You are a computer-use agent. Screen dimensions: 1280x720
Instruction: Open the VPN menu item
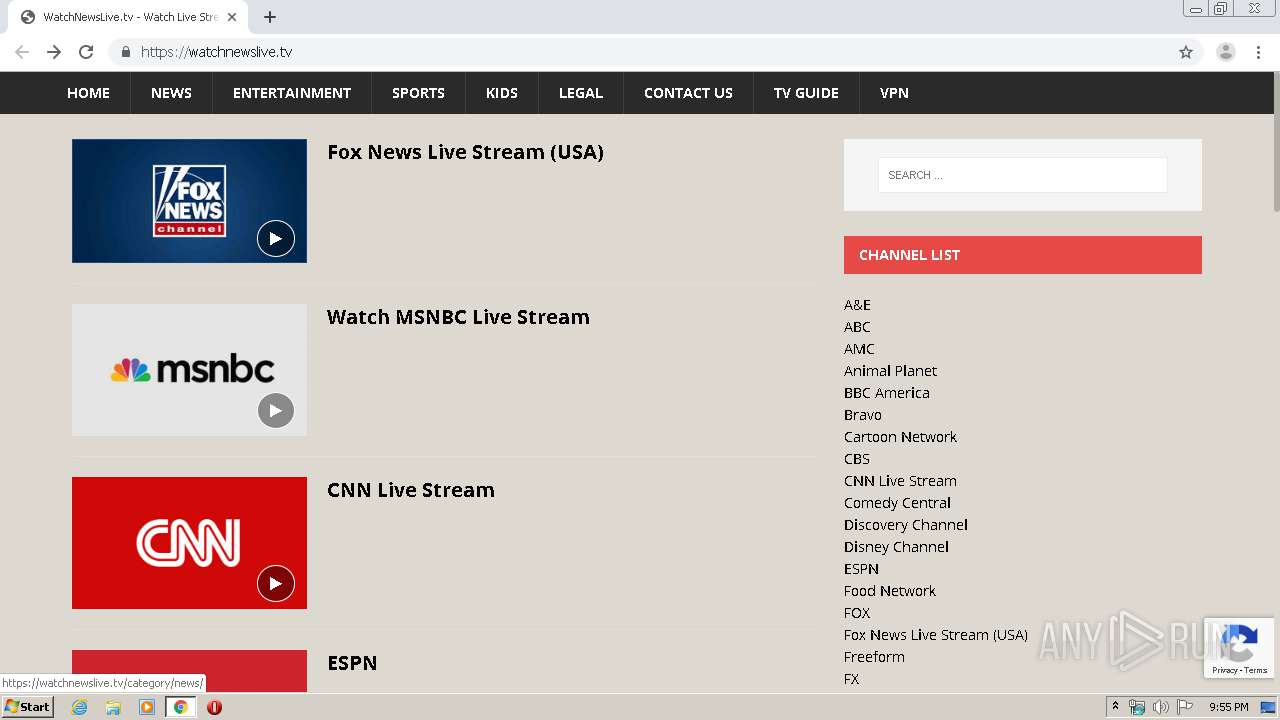(894, 93)
